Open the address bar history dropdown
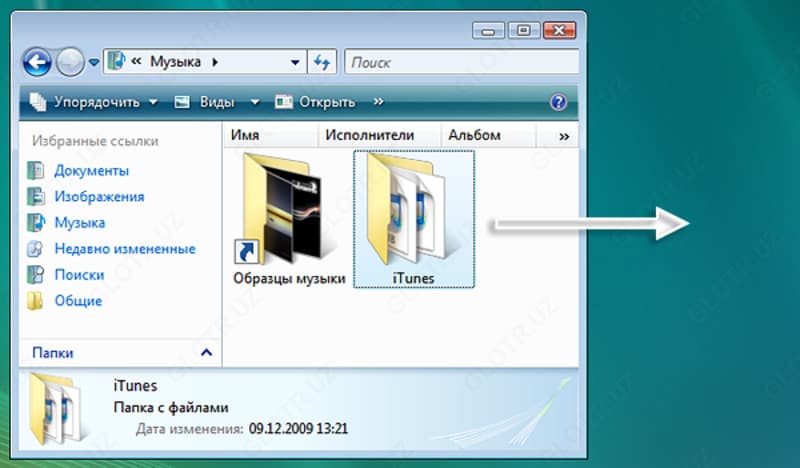This screenshot has height=468, width=800. pyautogui.click(x=295, y=62)
